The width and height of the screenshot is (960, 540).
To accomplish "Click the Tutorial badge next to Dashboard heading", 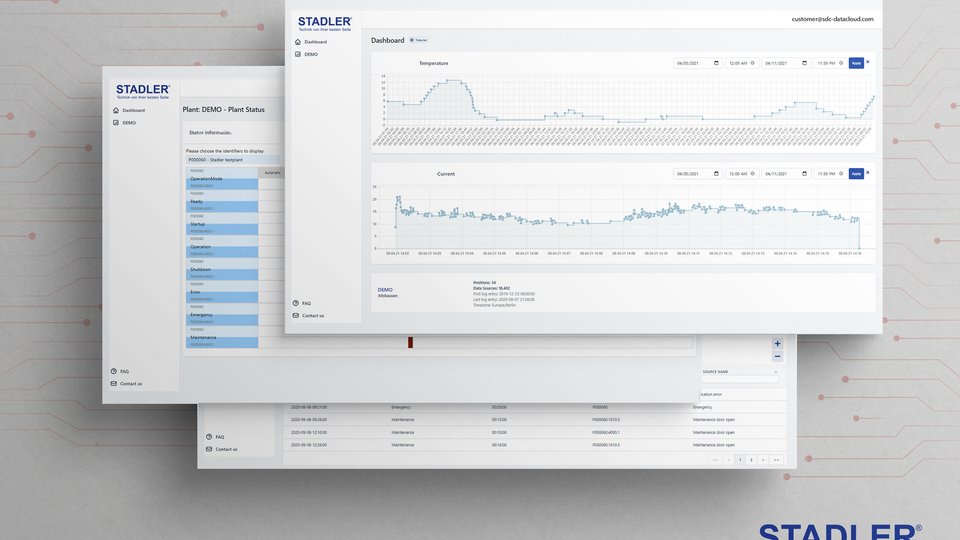I will (419, 40).
